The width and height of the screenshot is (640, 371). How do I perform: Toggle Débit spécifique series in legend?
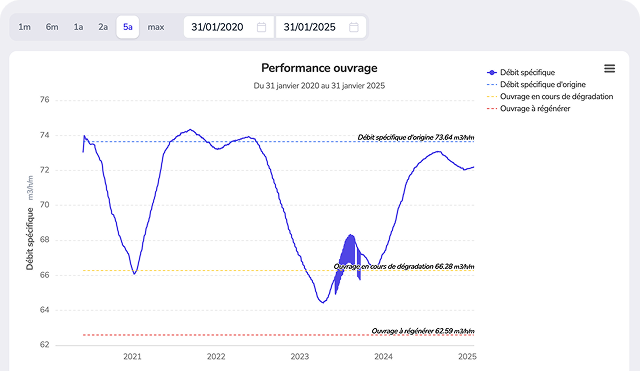point(521,72)
